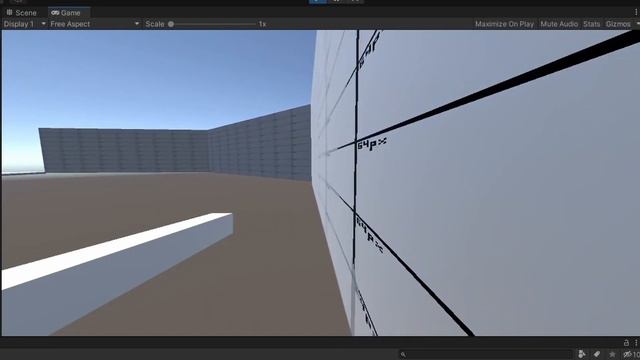Open Game view more options menu
The image size is (640, 360).
tap(636, 13)
